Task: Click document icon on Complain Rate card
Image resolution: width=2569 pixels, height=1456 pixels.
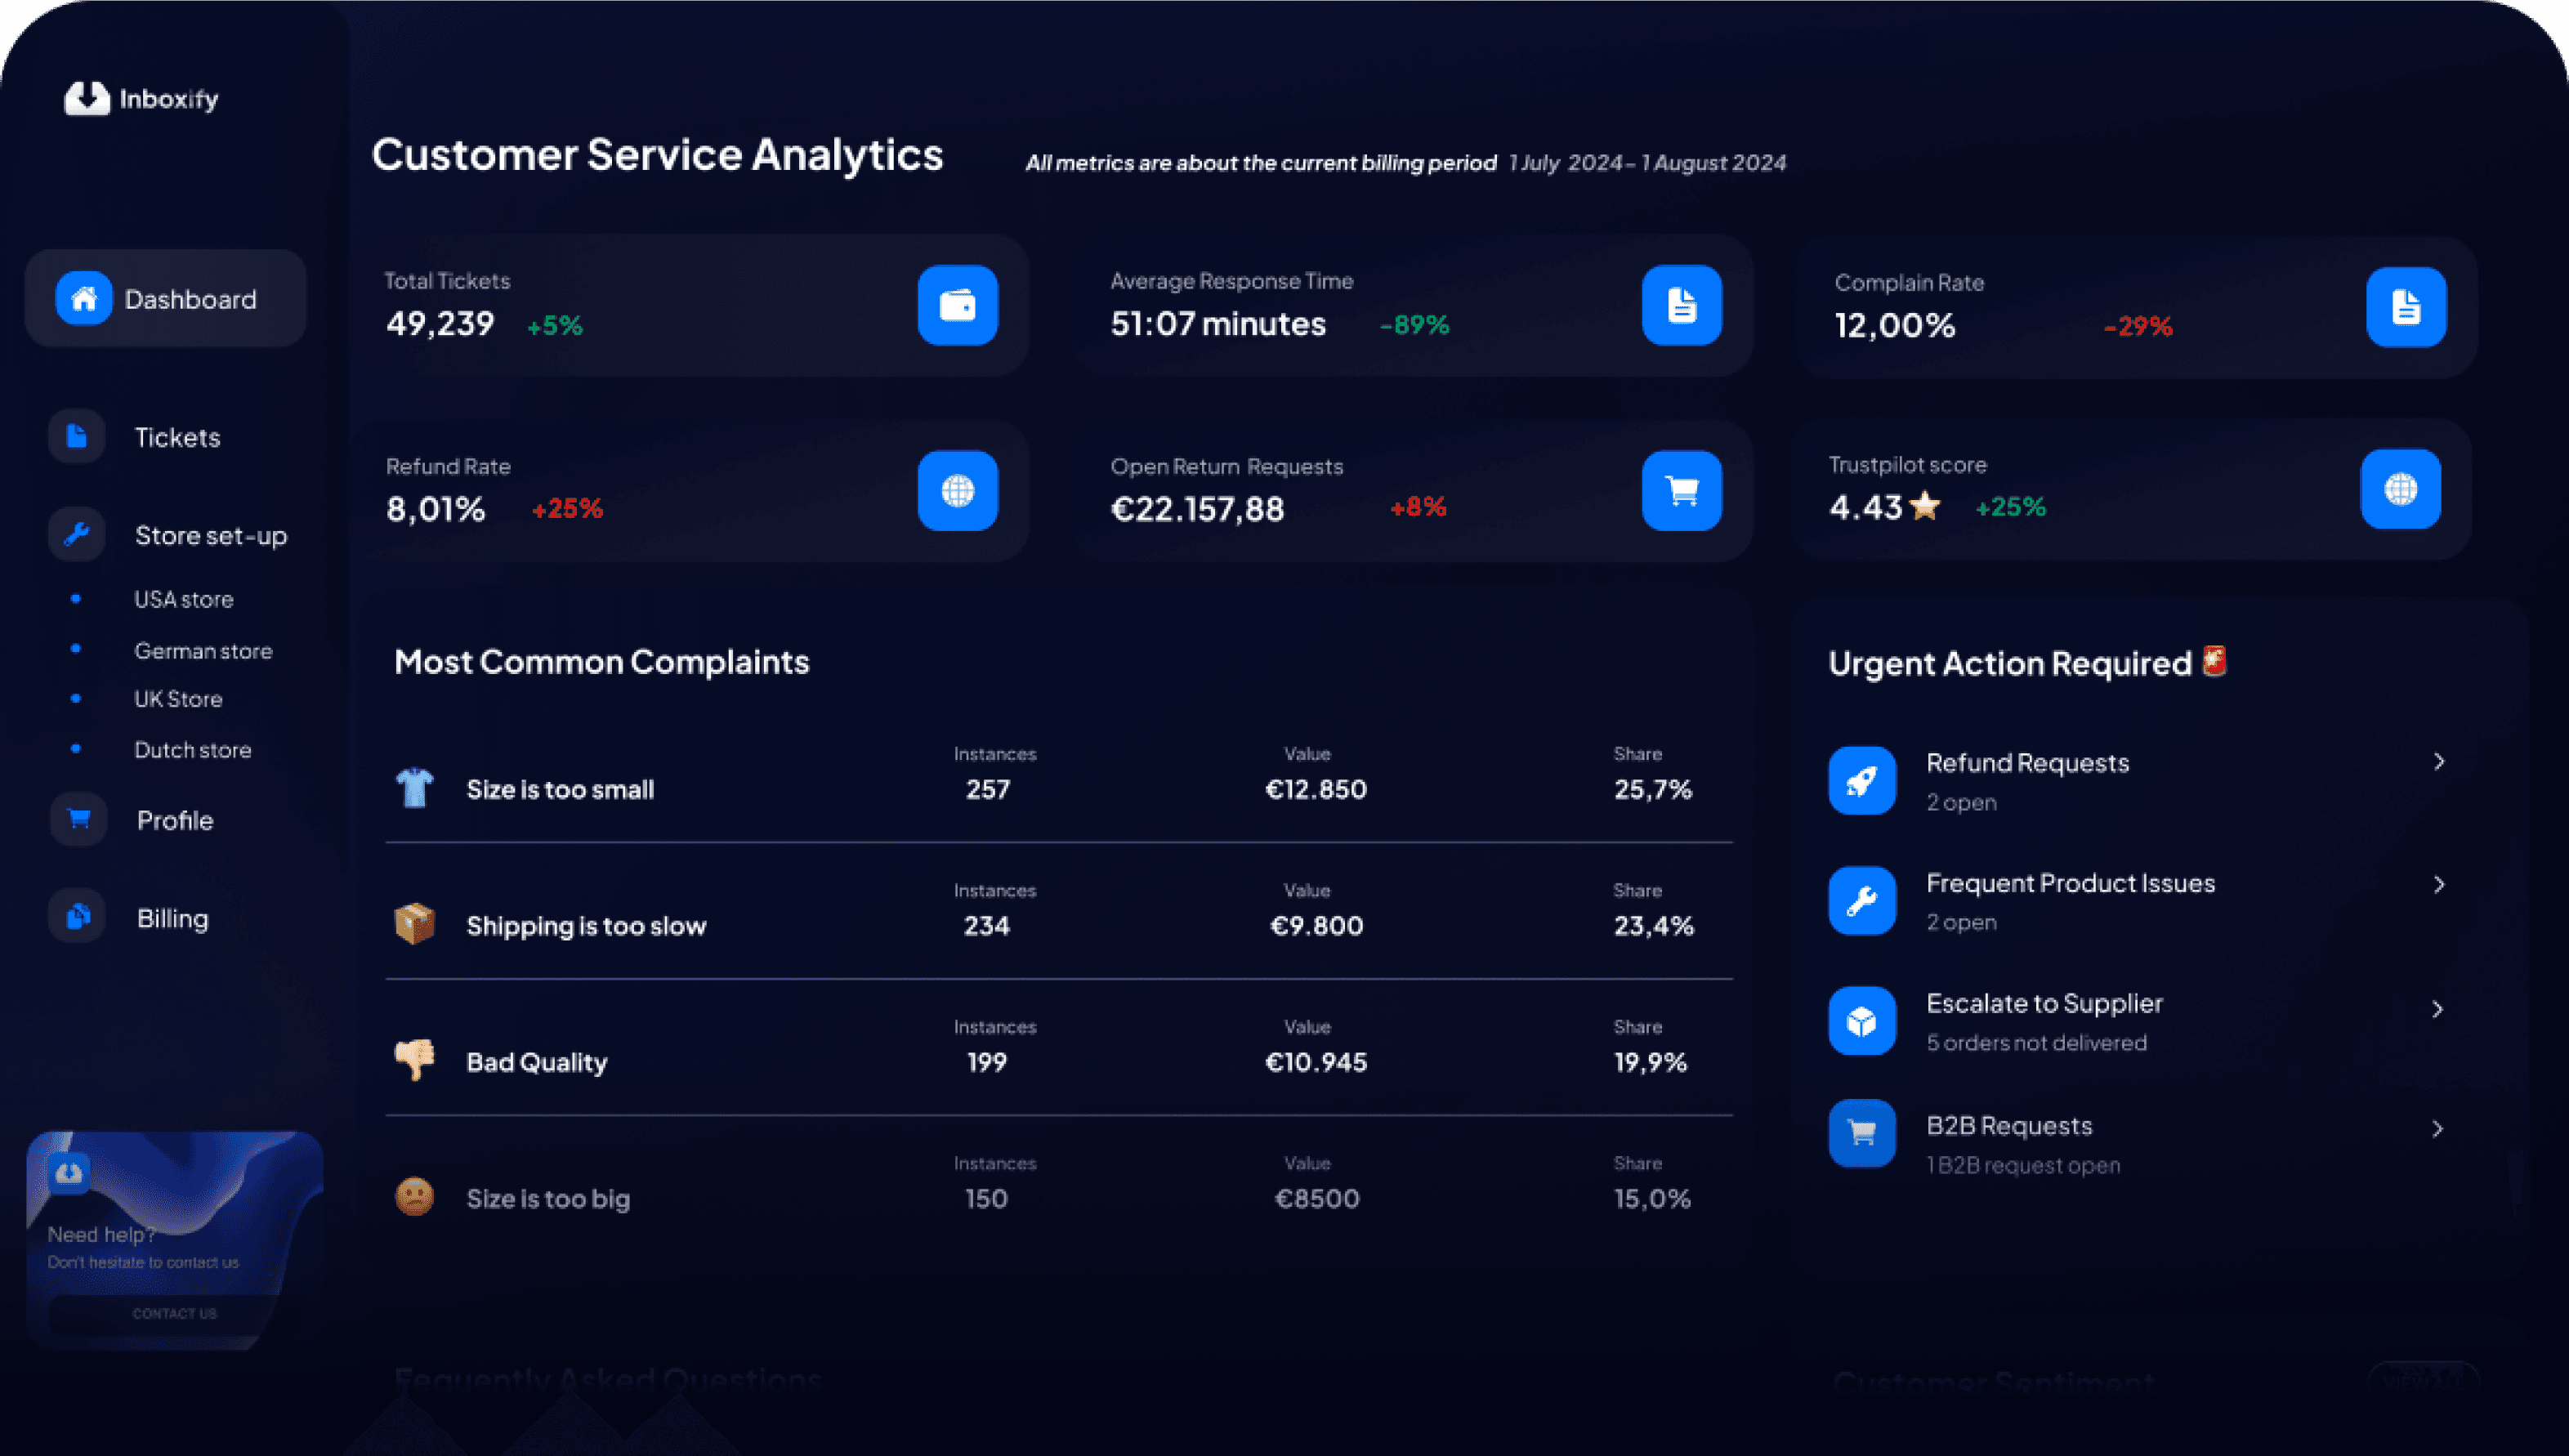Action: pyautogui.click(x=2405, y=307)
